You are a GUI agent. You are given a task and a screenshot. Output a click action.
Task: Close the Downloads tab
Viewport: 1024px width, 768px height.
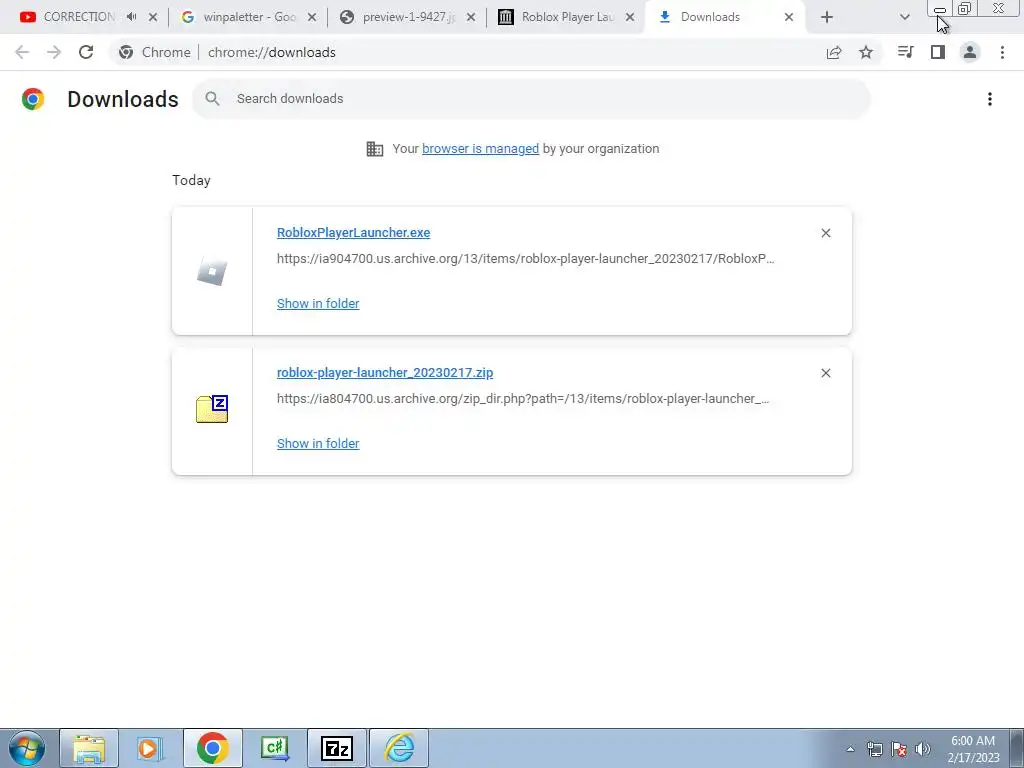789,18
